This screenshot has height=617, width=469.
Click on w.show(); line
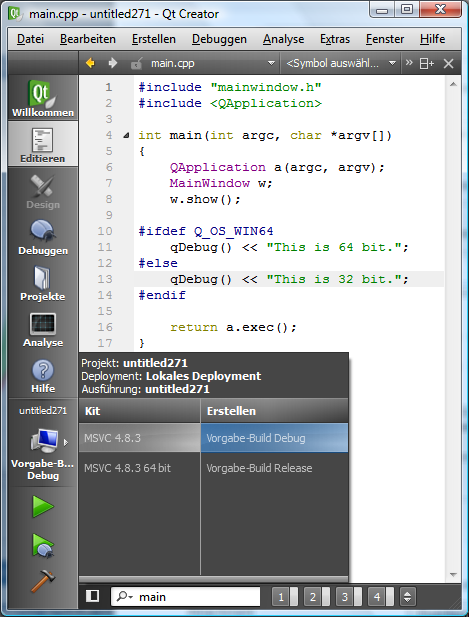pos(205,199)
